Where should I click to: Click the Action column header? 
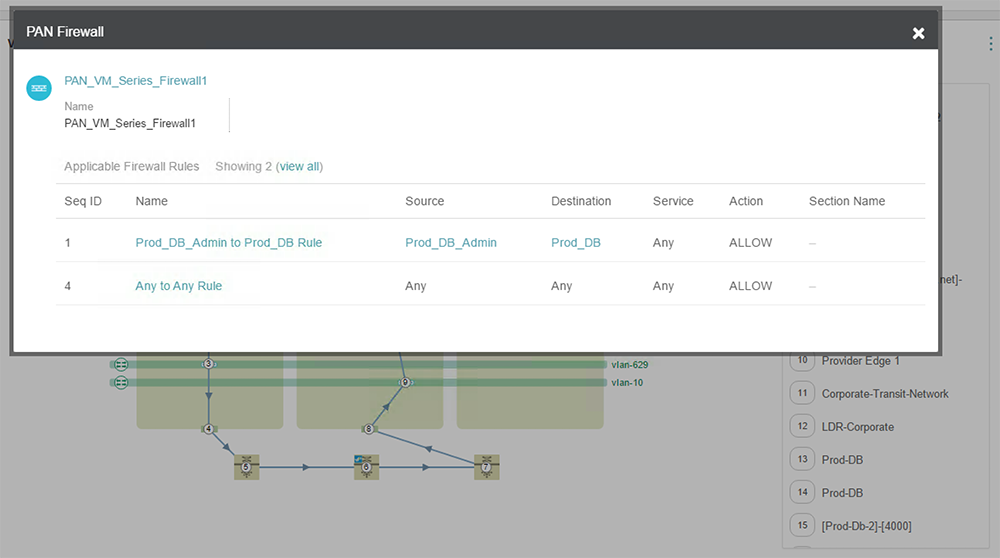point(746,201)
